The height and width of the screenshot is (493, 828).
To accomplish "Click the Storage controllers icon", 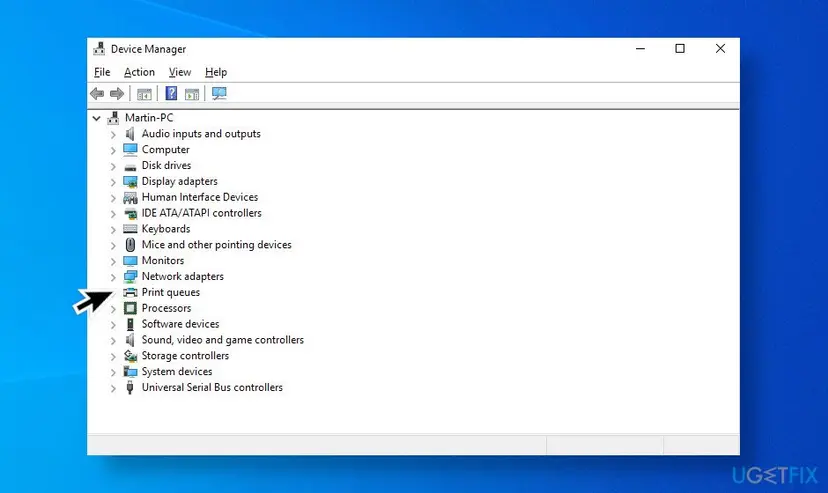I will 130,356.
